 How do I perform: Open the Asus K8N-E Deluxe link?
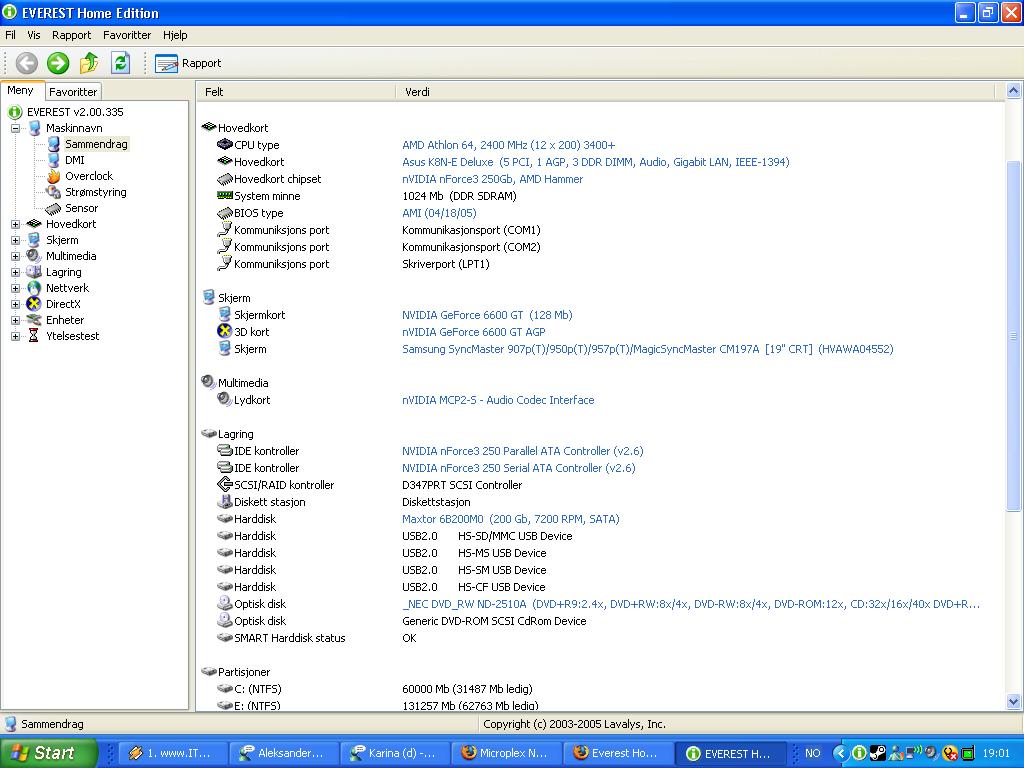tap(596, 163)
